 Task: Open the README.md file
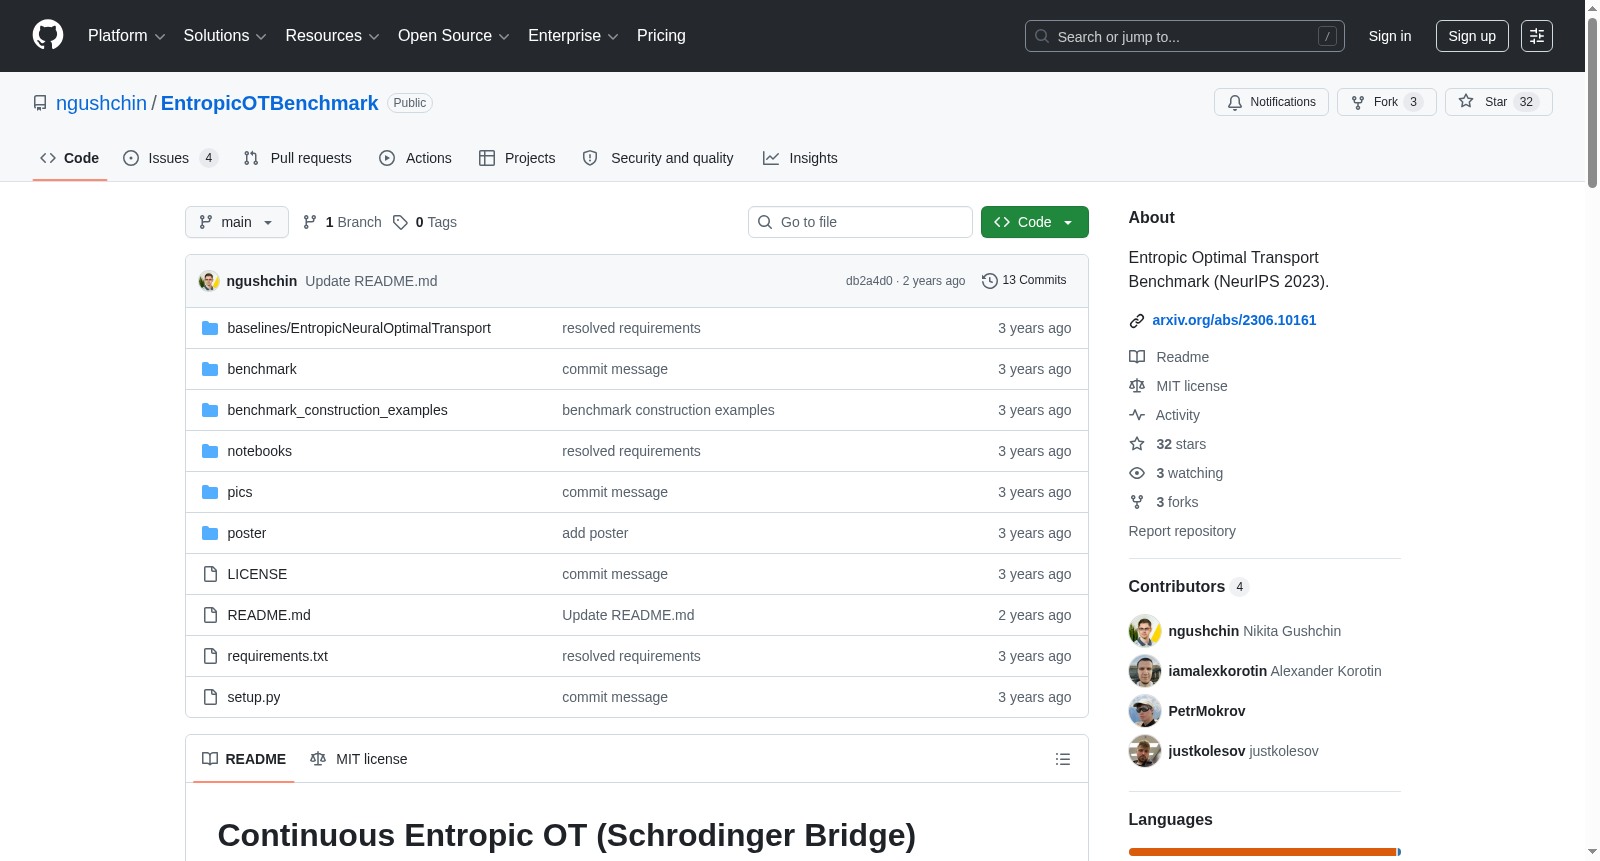[x=269, y=615]
